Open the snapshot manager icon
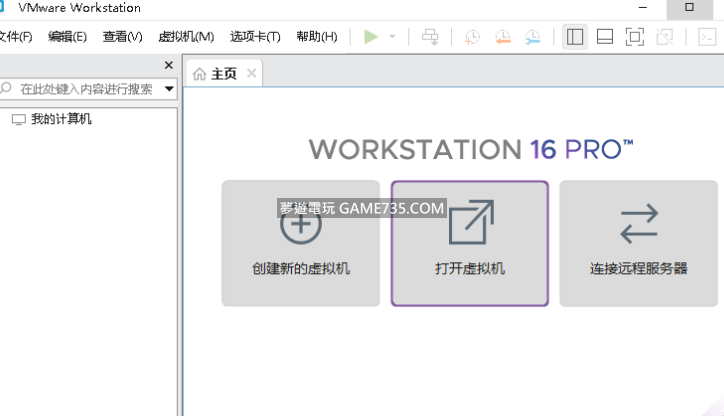The image size is (724, 416). point(534,37)
